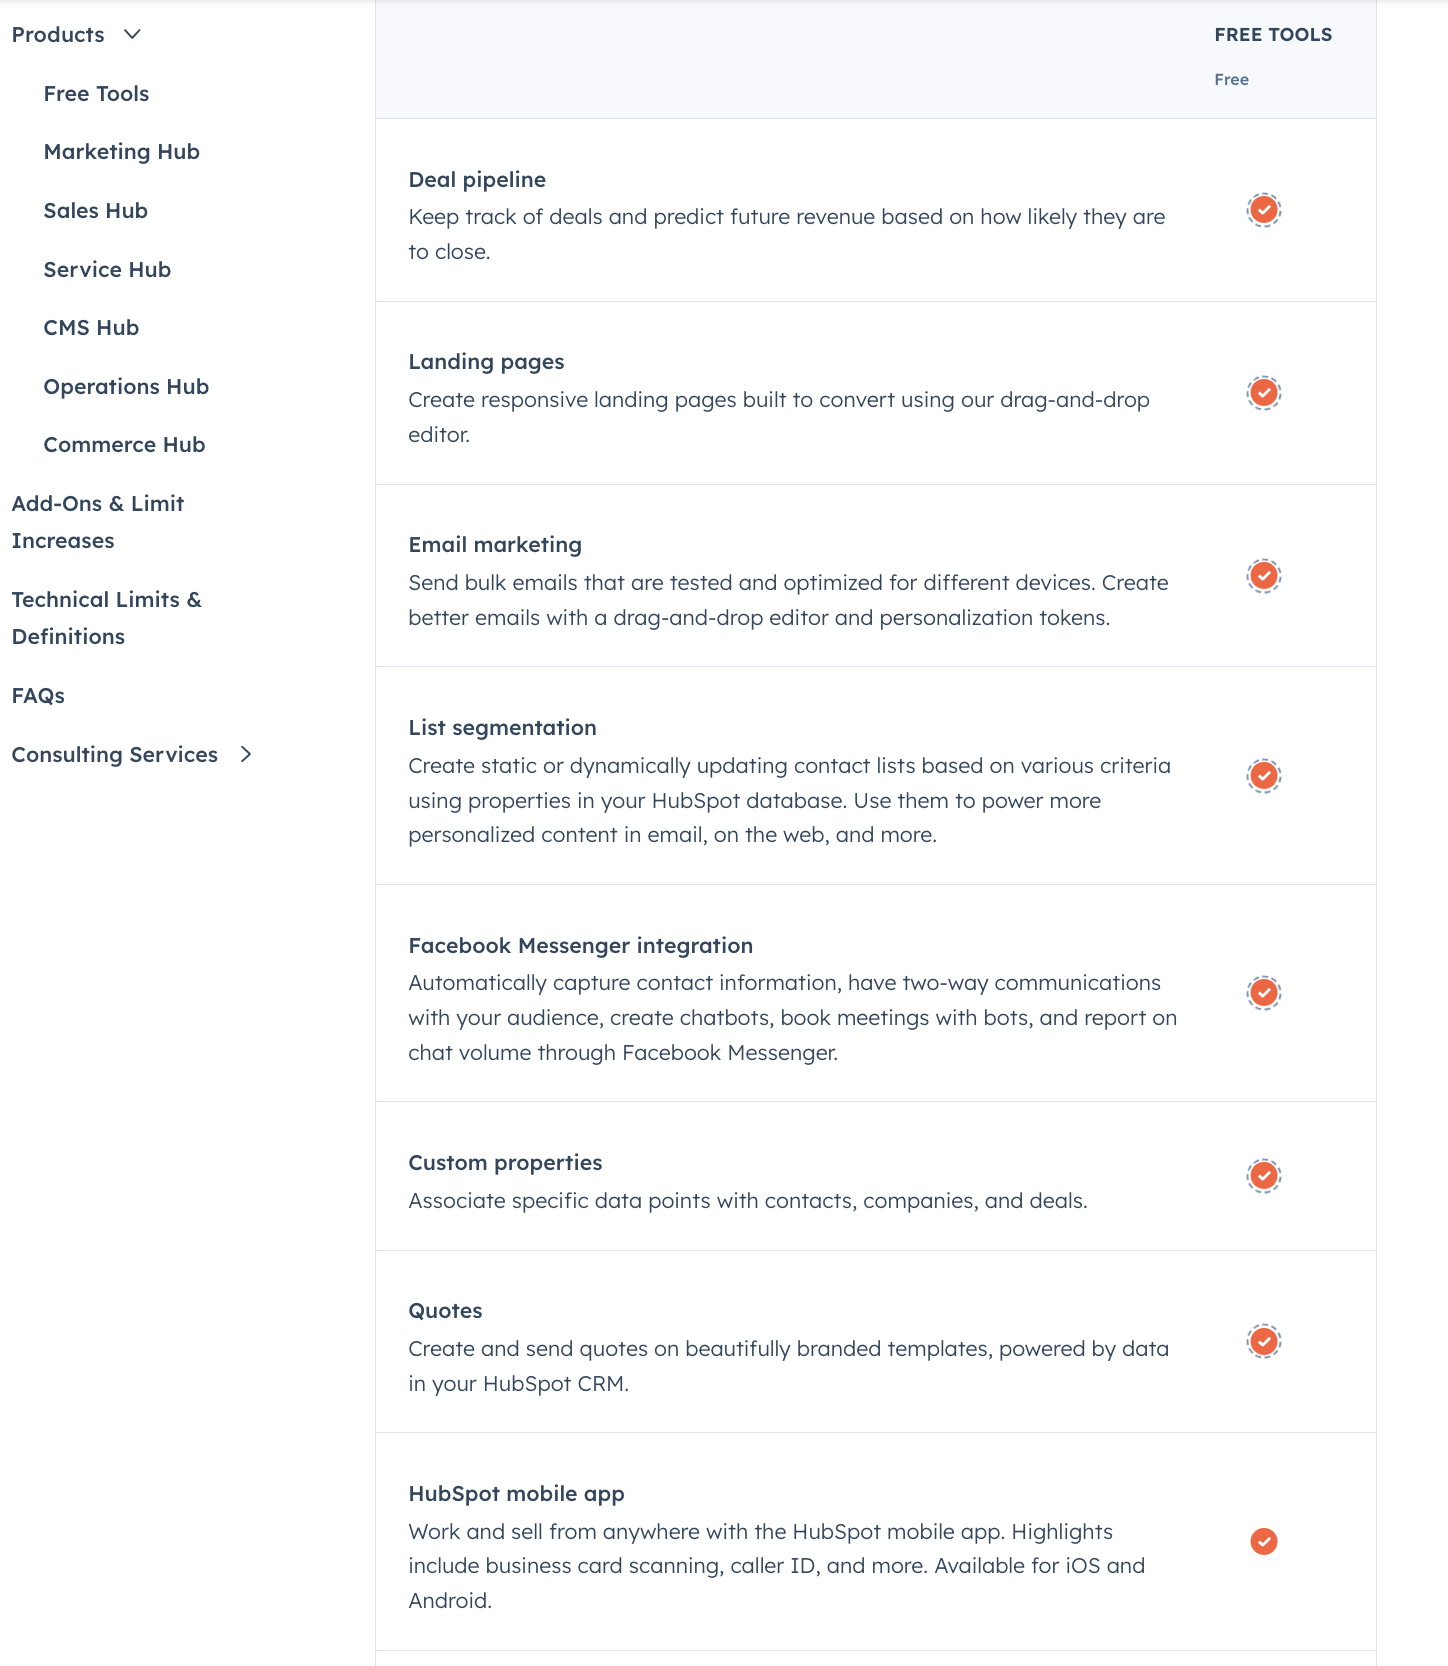
Task: Select Marketing Hub in the sidebar
Action: coord(122,152)
